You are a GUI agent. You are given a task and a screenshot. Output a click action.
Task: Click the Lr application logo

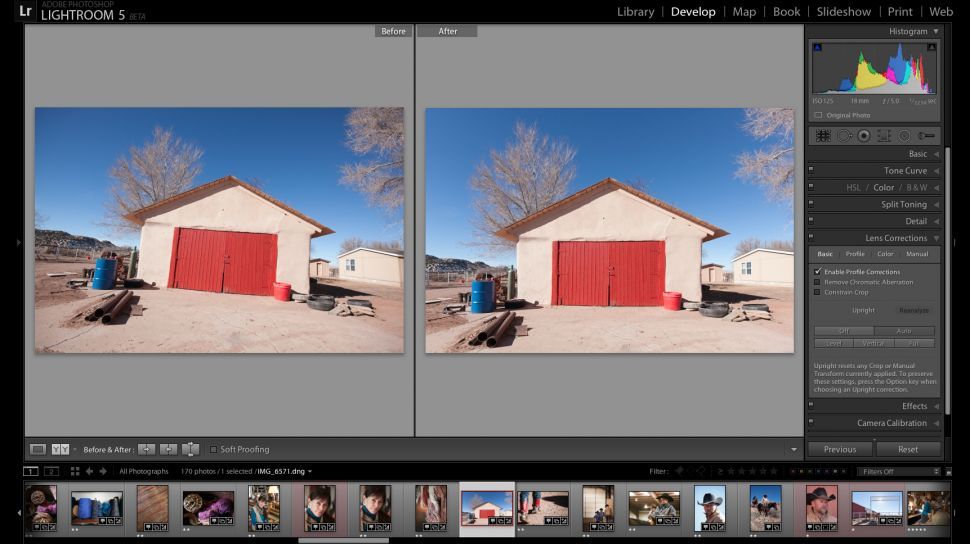[x=25, y=11]
